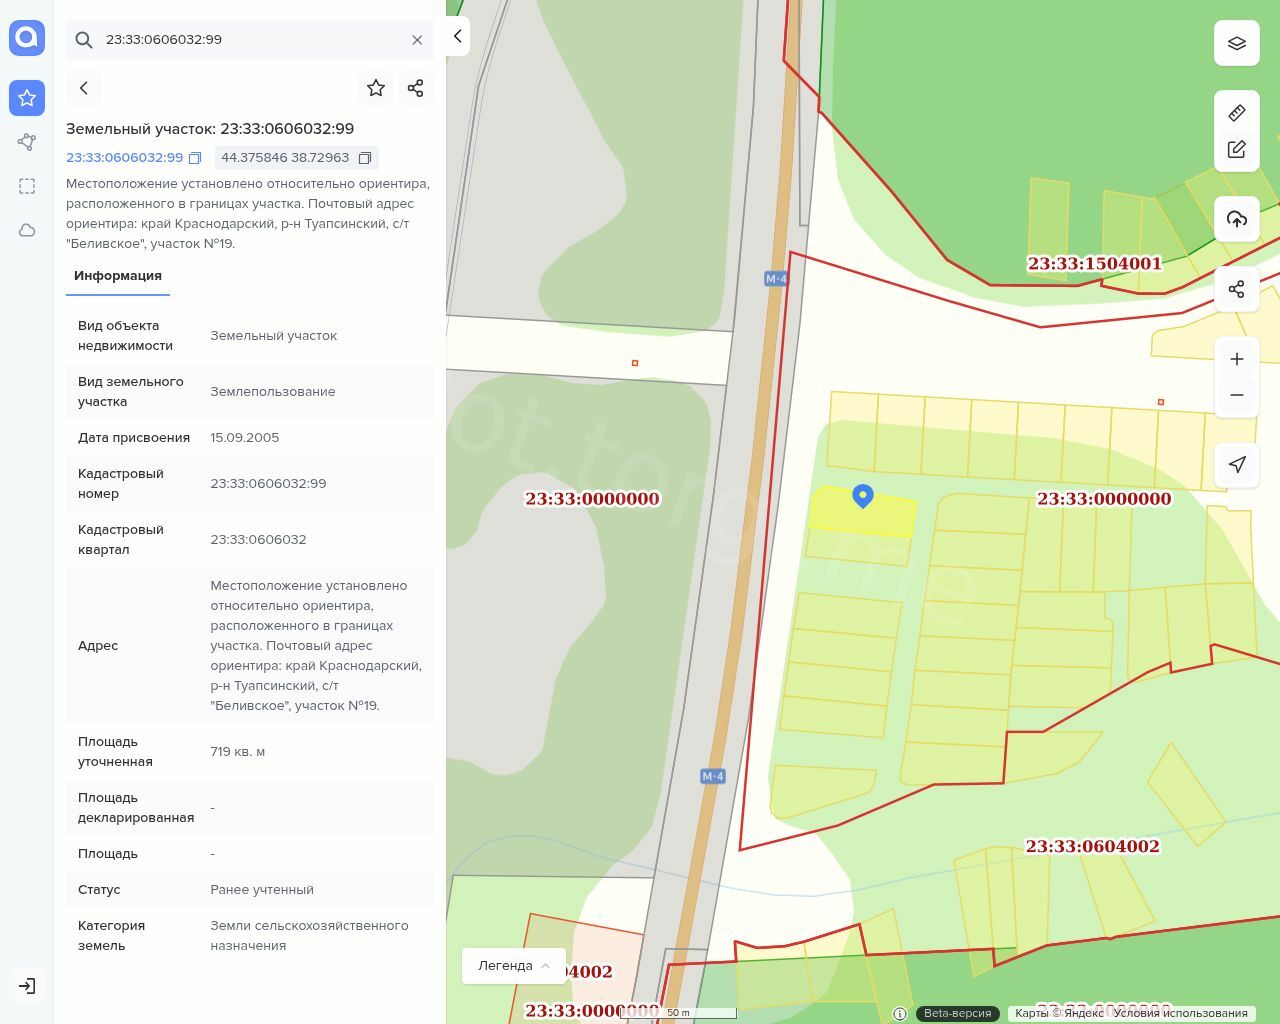Open favorites in the left sidebar

[27, 98]
